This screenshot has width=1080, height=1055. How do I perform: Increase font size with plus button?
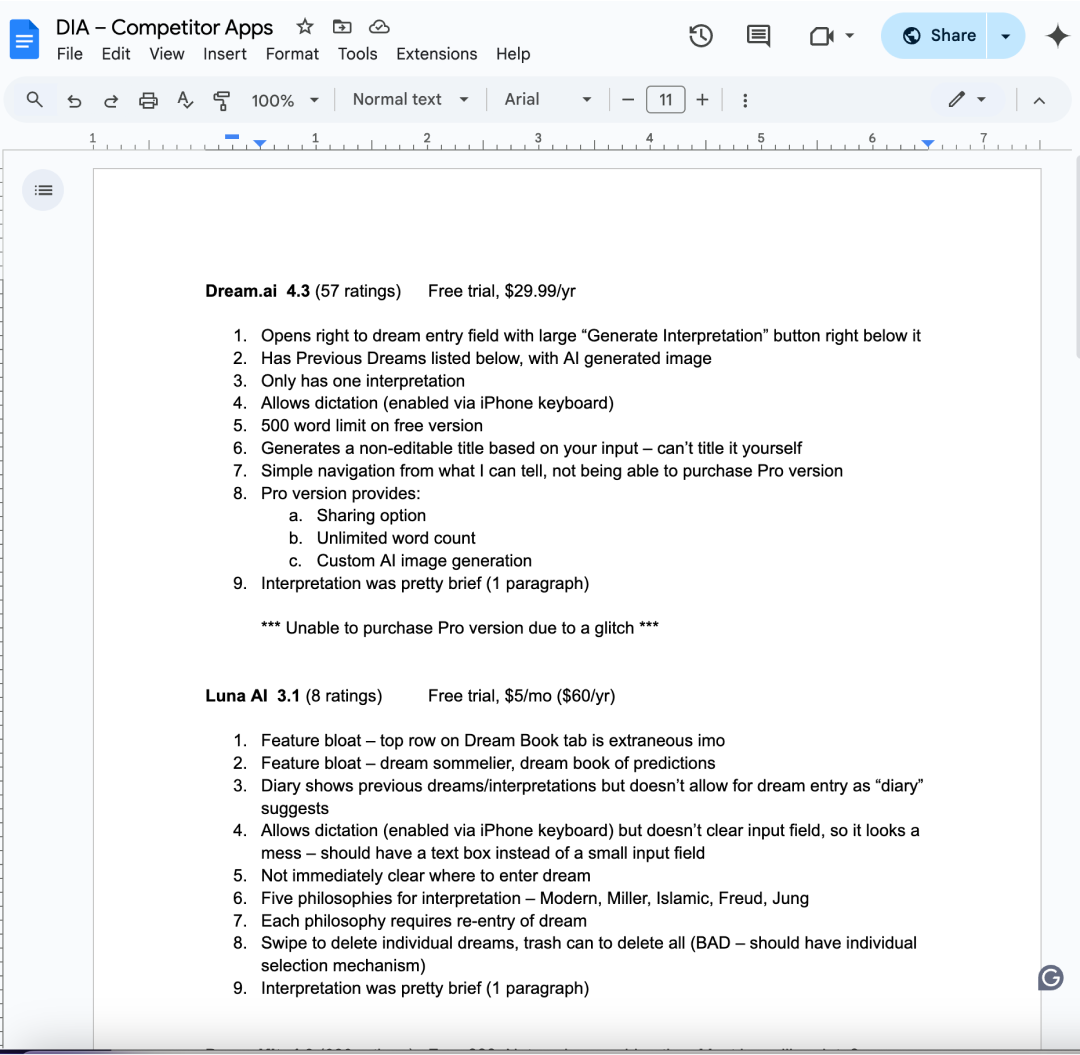[702, 100]
